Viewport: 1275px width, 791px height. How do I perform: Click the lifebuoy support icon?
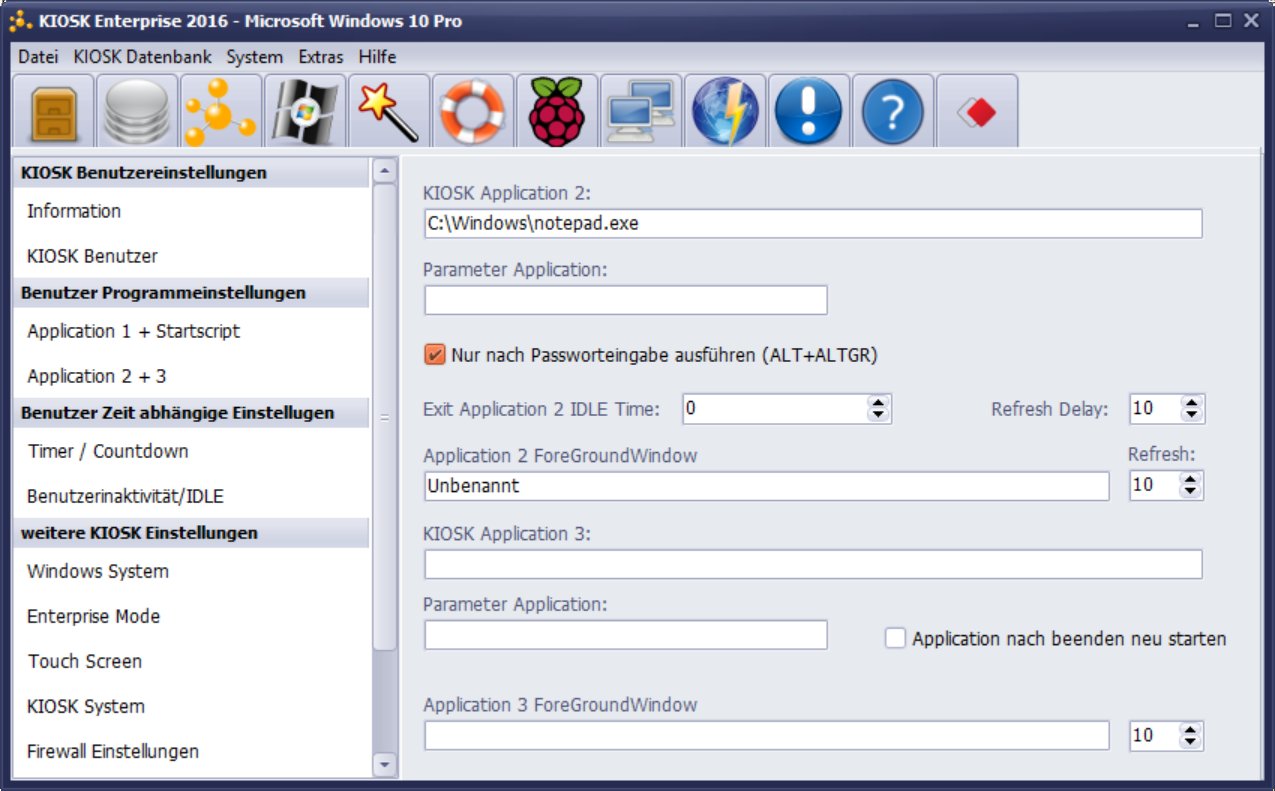point(473,112)
